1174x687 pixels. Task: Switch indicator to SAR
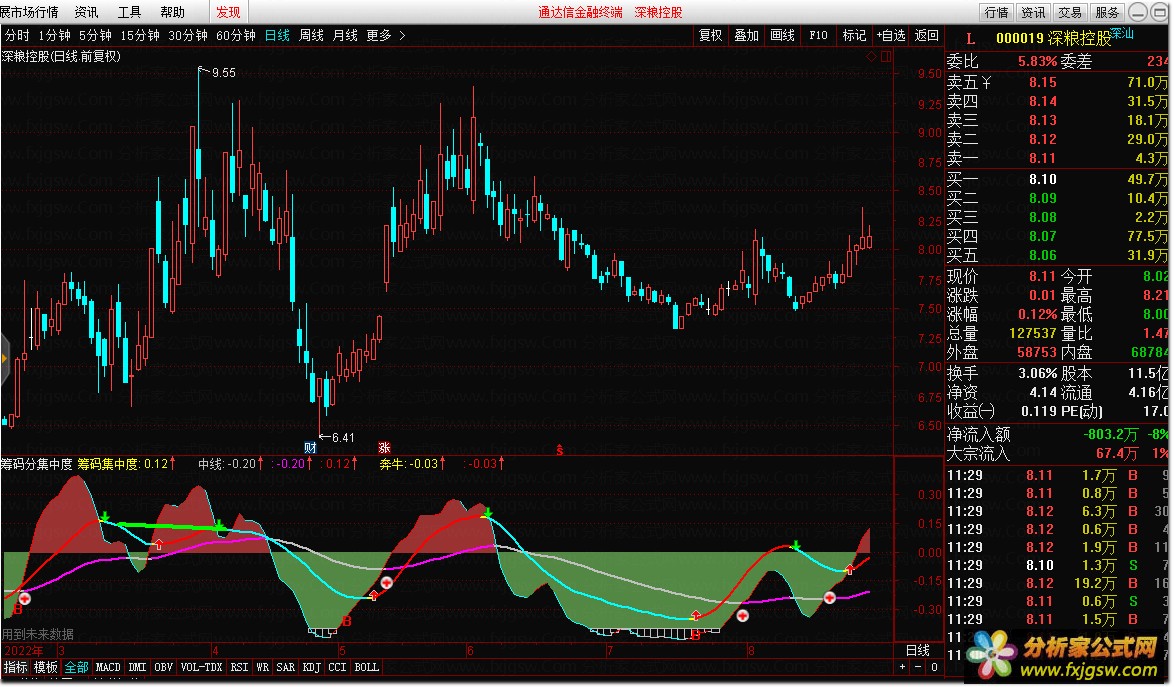[x=286, y=667]
